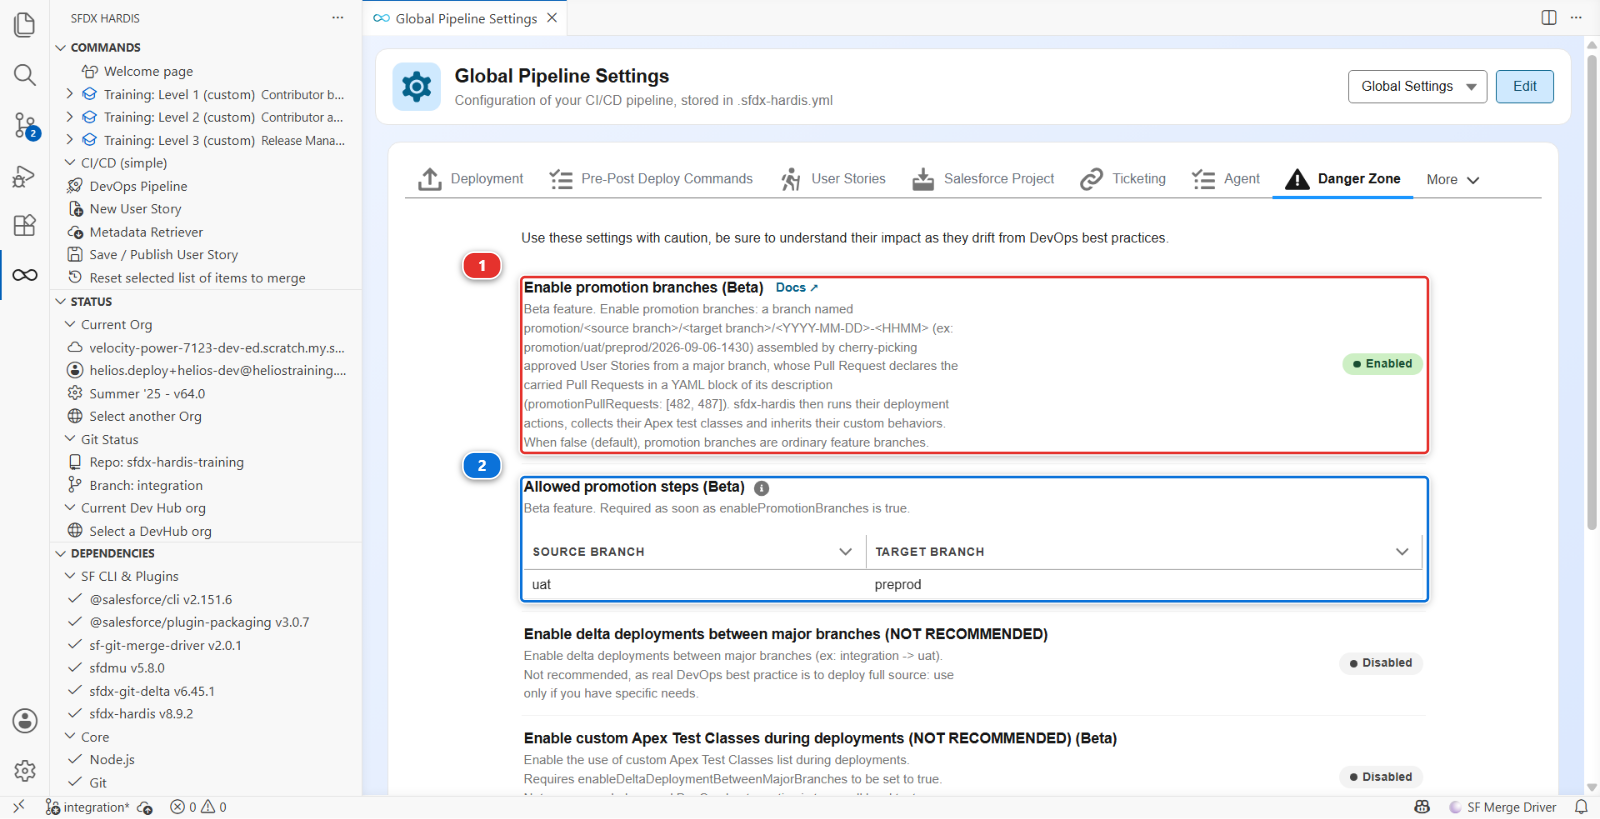Screen dimensions: 1600x819
Task: Open the More tabs dropdown
Action: tap(1453, 179)
